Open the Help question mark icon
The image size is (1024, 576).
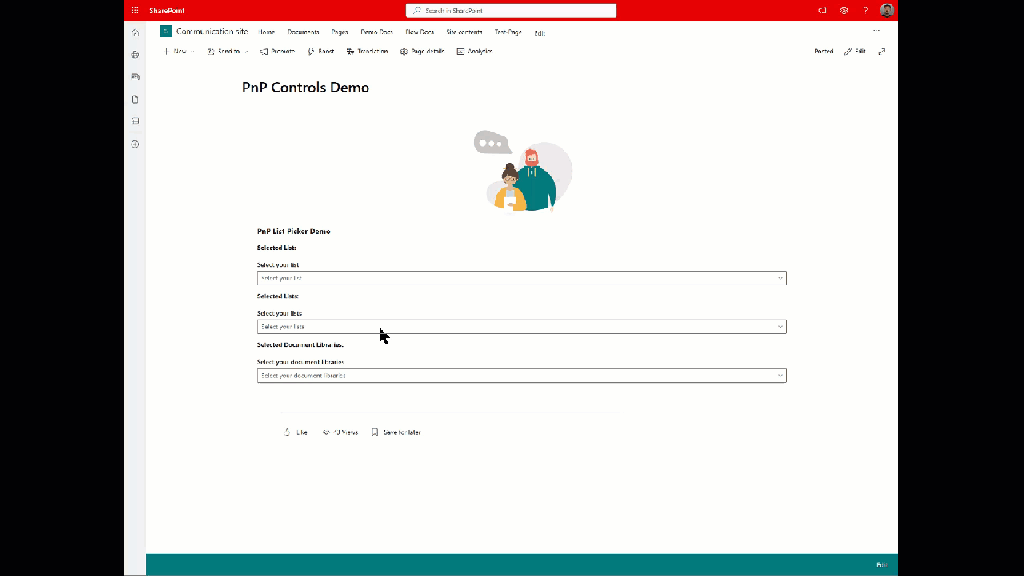coord(866,10)
